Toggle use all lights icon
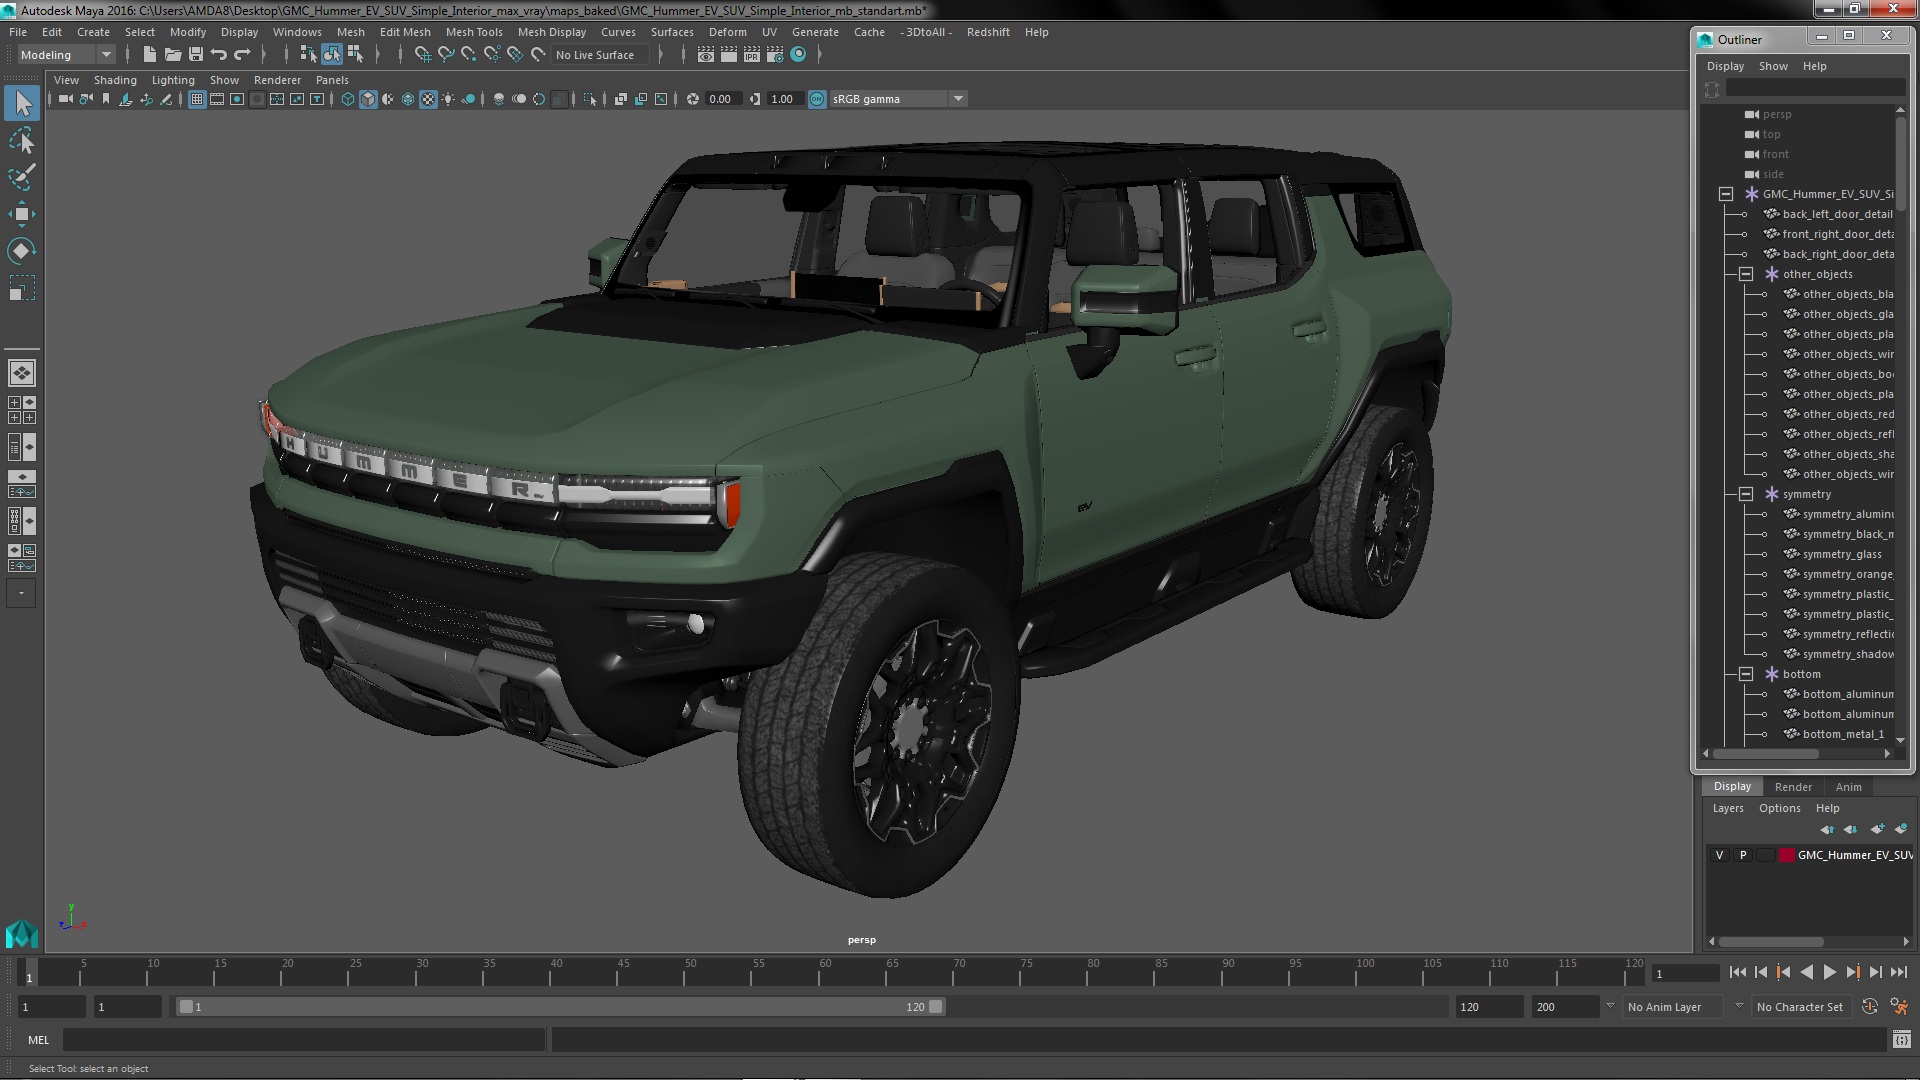This screenshot has width=1920, height=1080. (448, 99)
